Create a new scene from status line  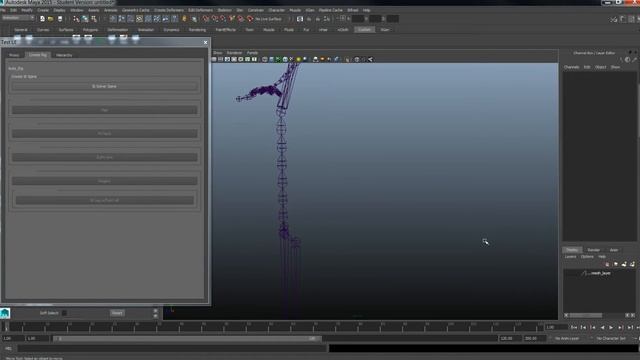[x=42, y=19]
